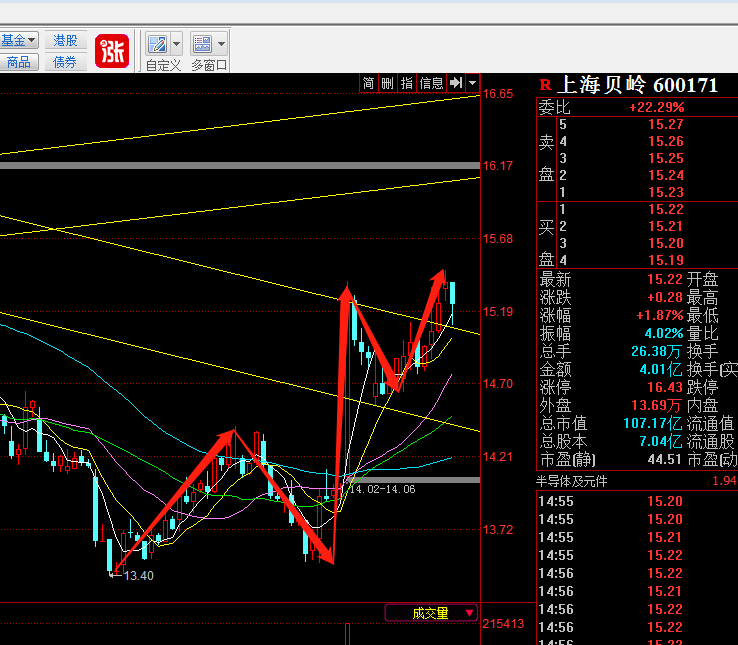Click the red 涨 icon
Viewport: 738px width, 645px height.
pyautogui.click(x=112, y=51)
